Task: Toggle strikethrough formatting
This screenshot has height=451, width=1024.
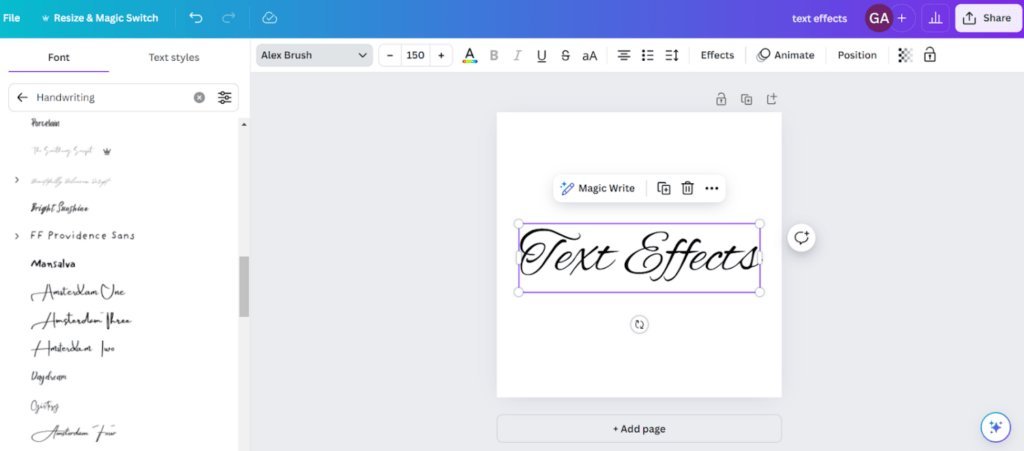Action: pos(566,55)
